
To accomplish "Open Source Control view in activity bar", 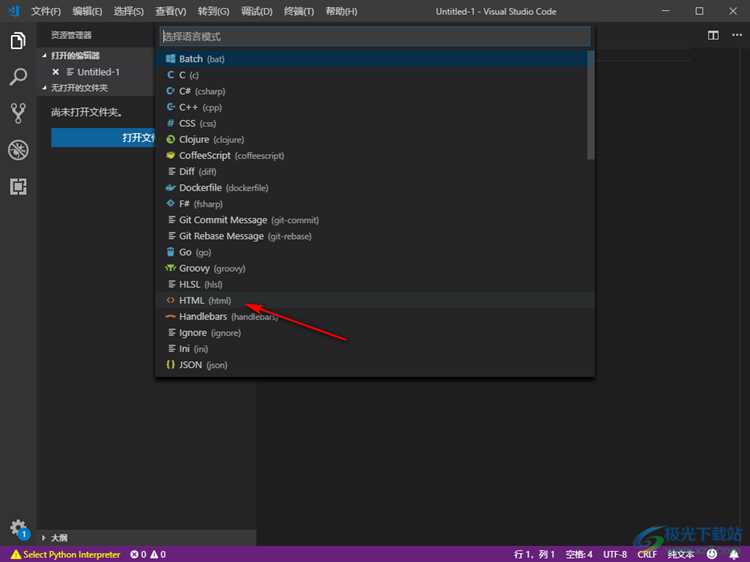I will tap(18, 113).
